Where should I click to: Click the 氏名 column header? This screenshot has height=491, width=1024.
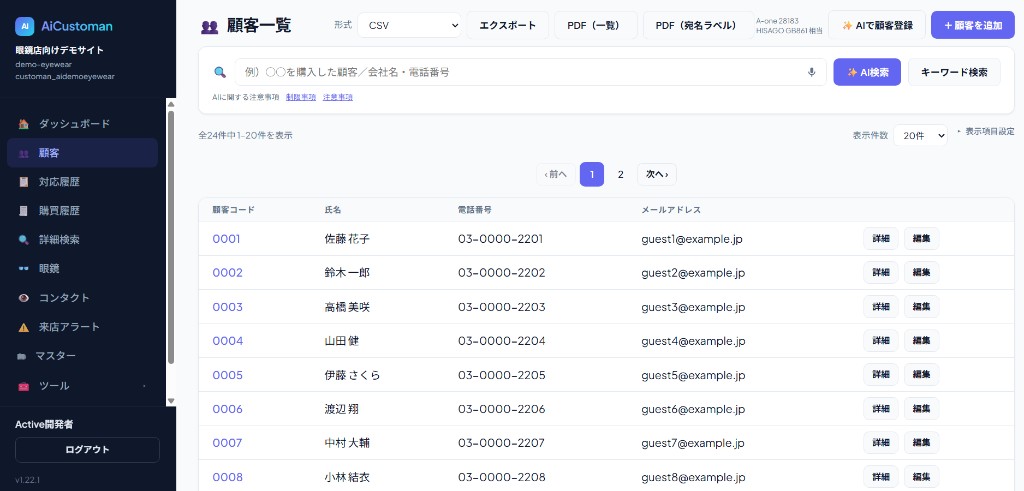click(333, 210)
